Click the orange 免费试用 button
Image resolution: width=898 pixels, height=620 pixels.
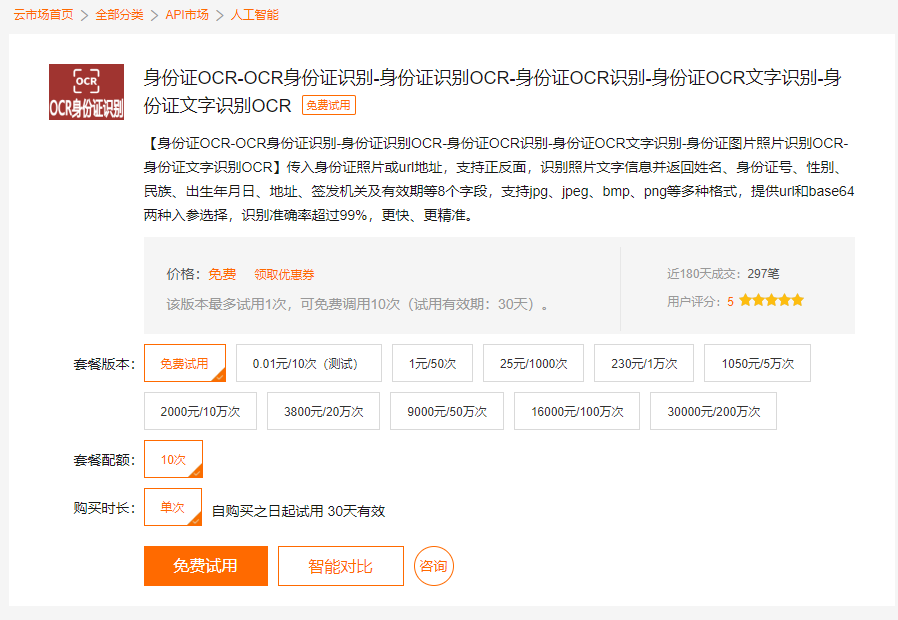pos(206,565)
